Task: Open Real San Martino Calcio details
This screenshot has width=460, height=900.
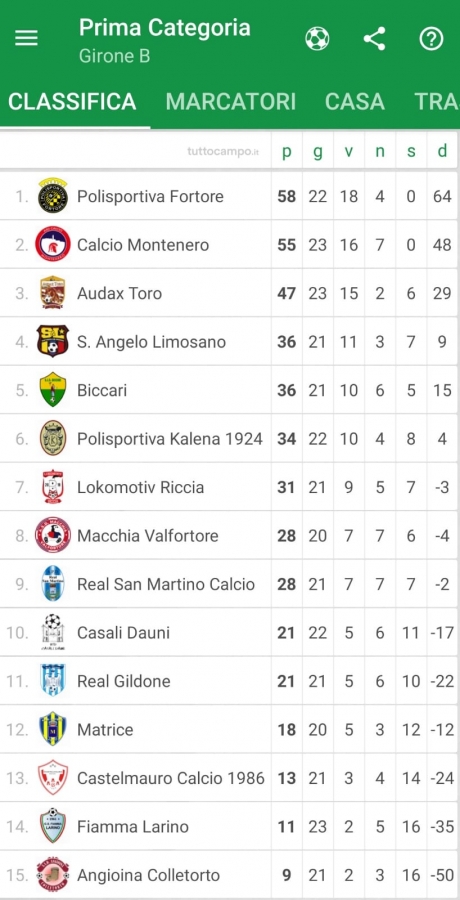Action: coord(230,584)
